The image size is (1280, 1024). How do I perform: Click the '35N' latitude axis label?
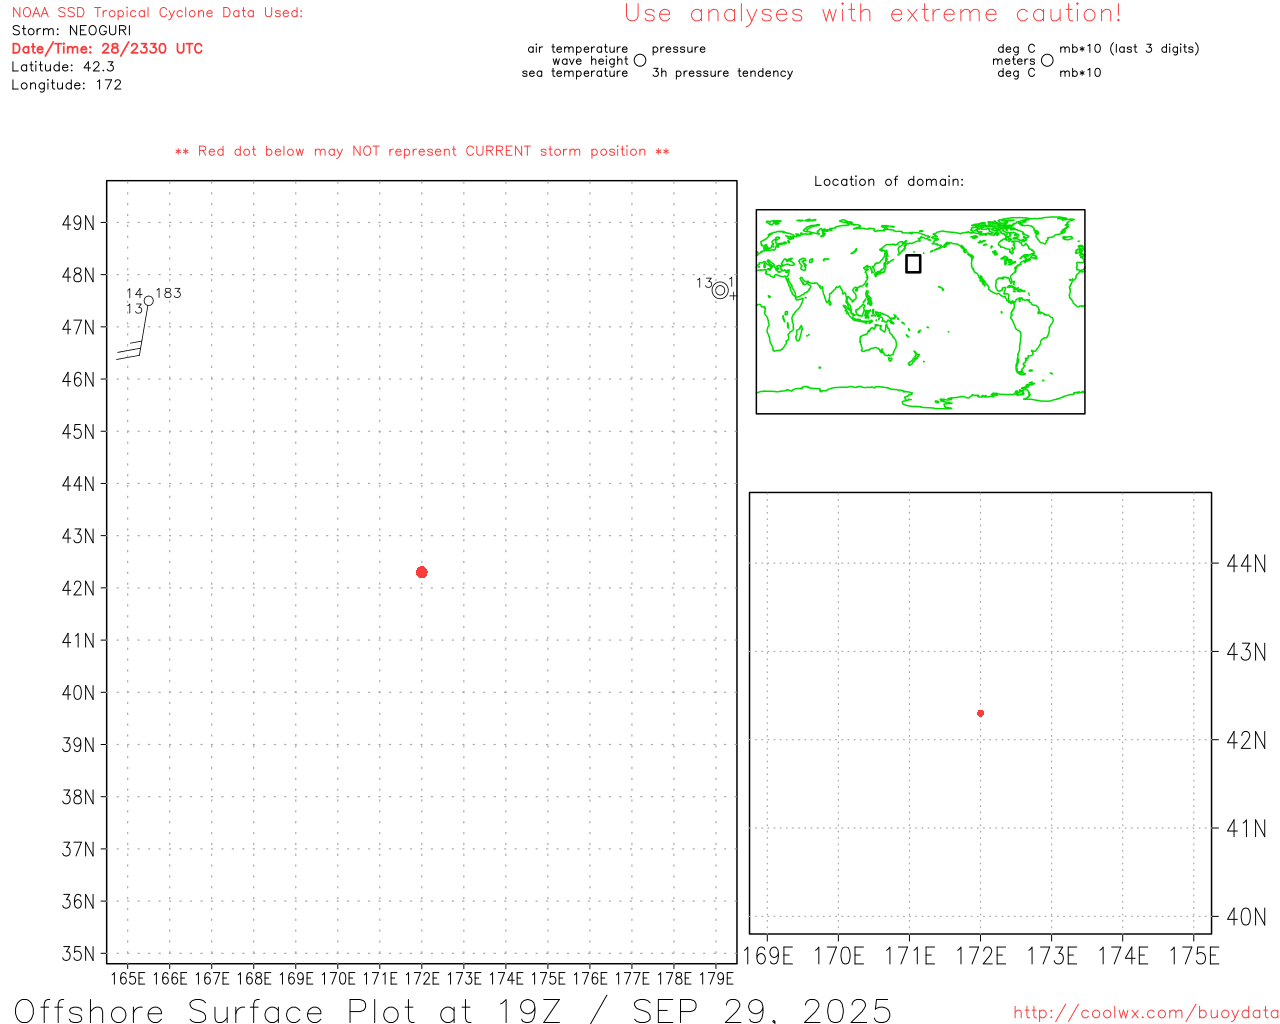pyautogui.click(x=78, y=954)
